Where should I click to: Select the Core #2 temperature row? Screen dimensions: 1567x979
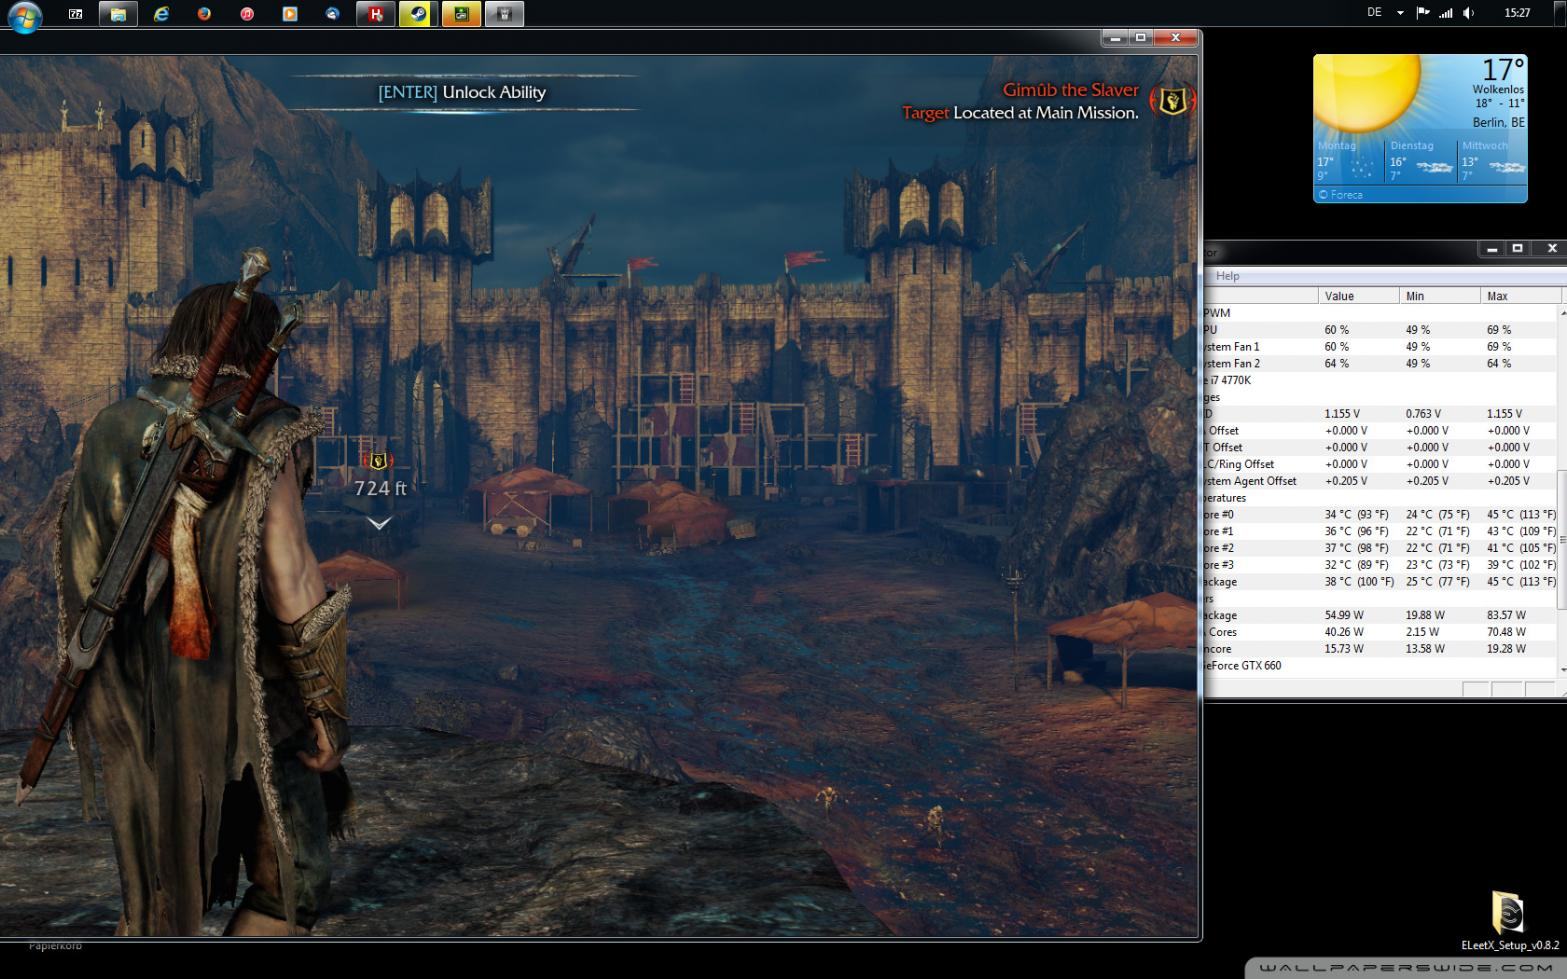[x=1380, y=548]
